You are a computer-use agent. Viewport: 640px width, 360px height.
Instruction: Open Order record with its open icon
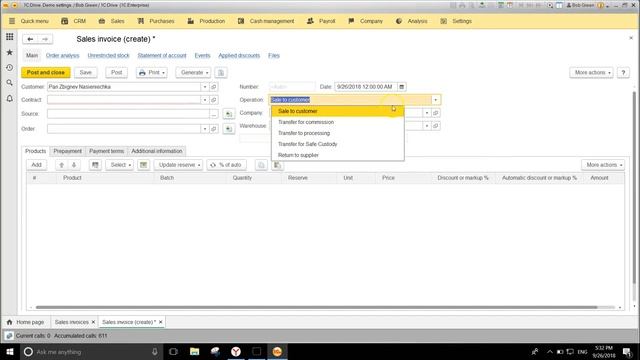(213, 129)
